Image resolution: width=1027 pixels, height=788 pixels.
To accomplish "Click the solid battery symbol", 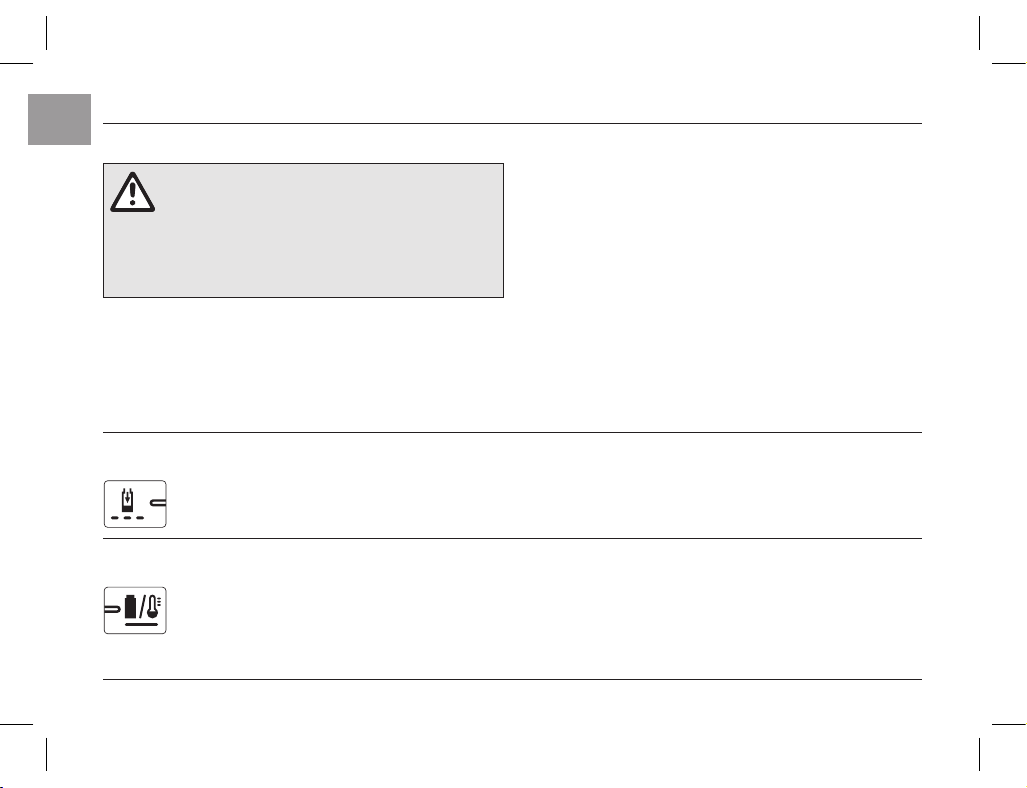I will click(131, 607).
